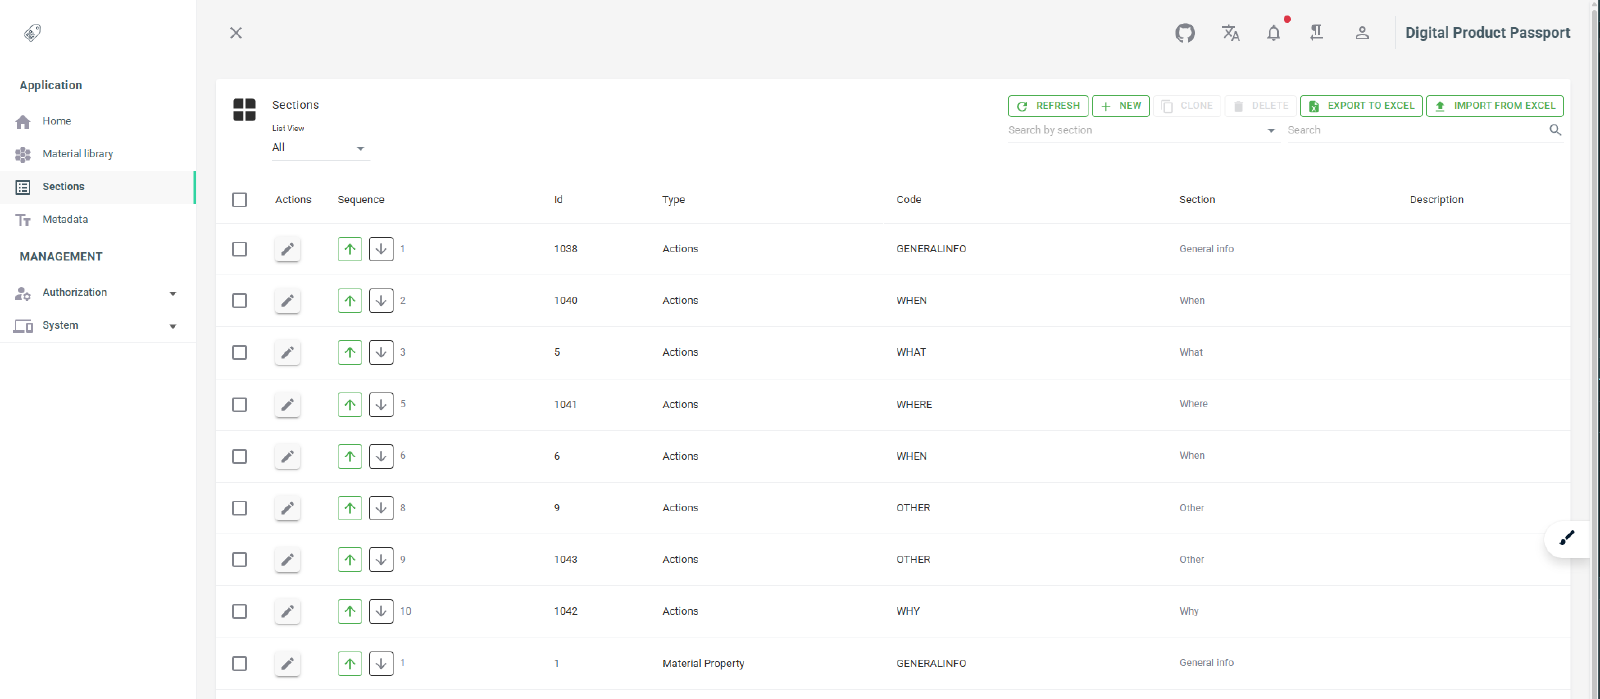Open the GitHub repository icon

click(x=1185, y=33)
